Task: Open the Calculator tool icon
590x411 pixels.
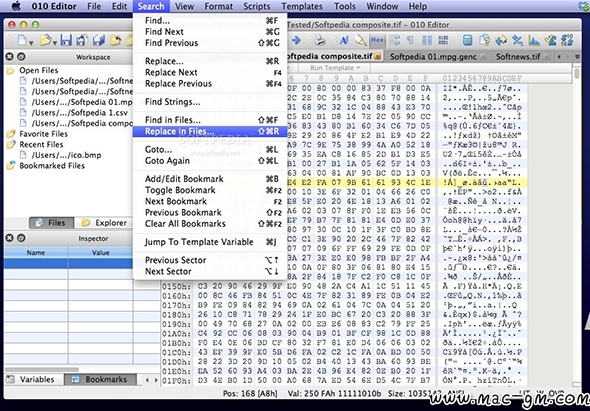Action: [x=467, y=40]
